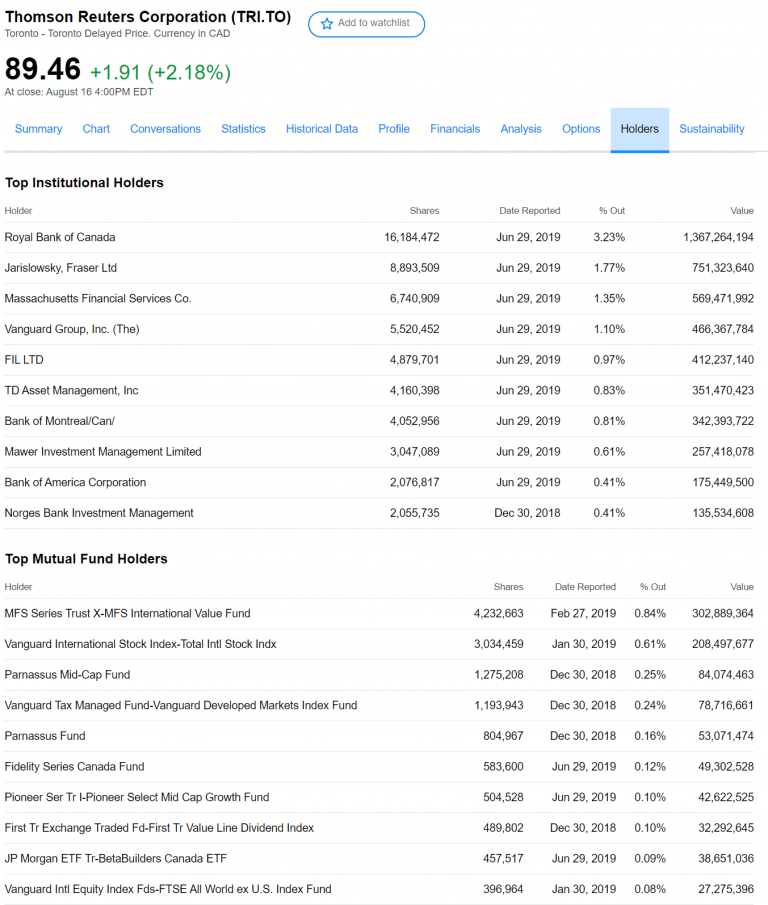Click the 3.23% out value
768x905 pixels.
(609, 237)
